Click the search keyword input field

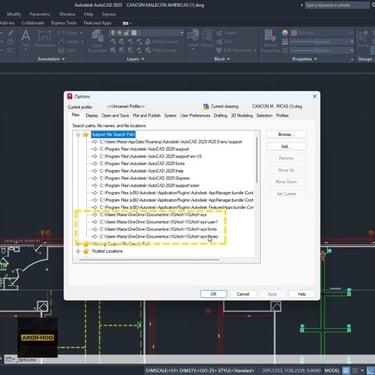[337, 5]
